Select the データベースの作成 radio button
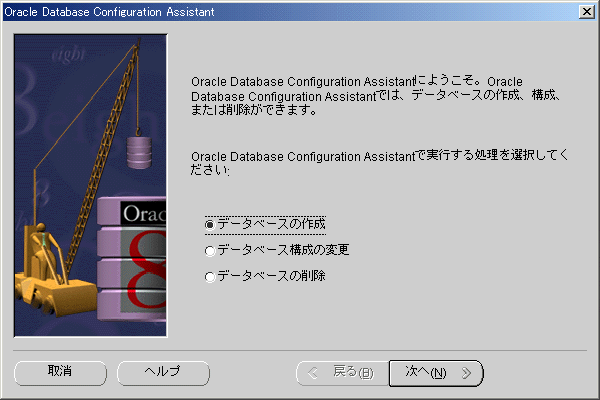600x400 pixels. point(209,224)
